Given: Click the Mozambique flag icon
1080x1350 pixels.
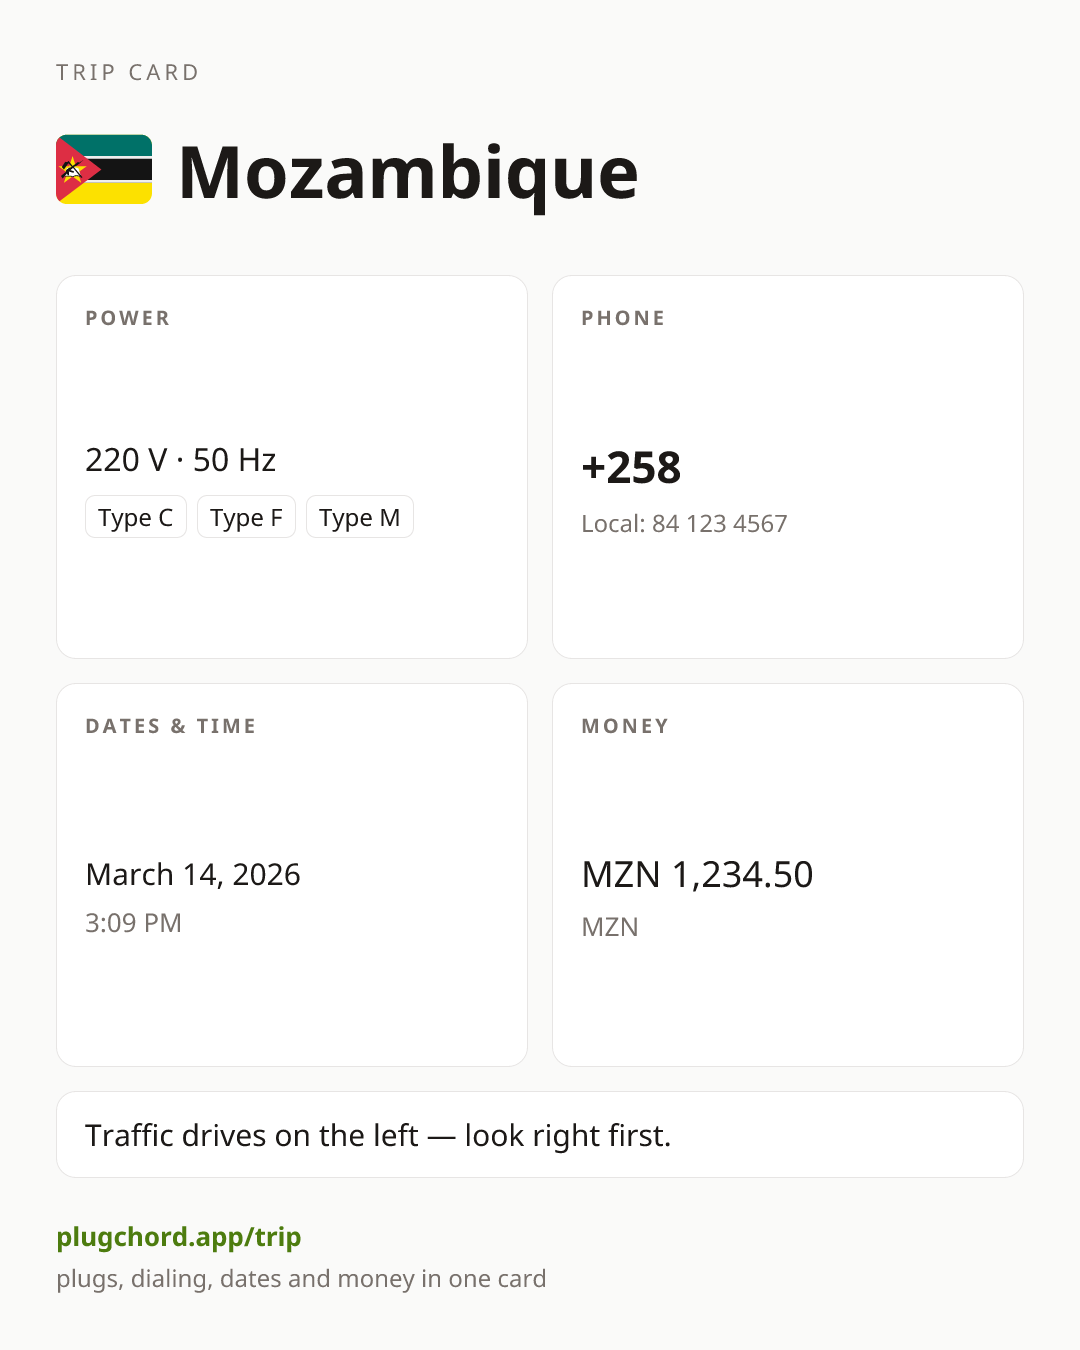Looking at the screenshot, I should point(104,170).
